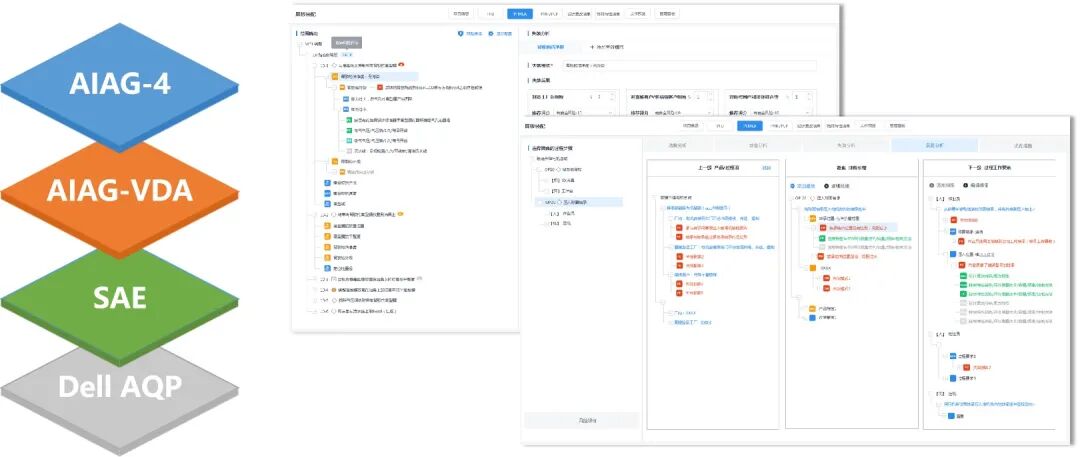Click yellow badge beside second main back-window tree node
The width and height of the screenshot is (1080, 457).
click(x=400, y=214)
